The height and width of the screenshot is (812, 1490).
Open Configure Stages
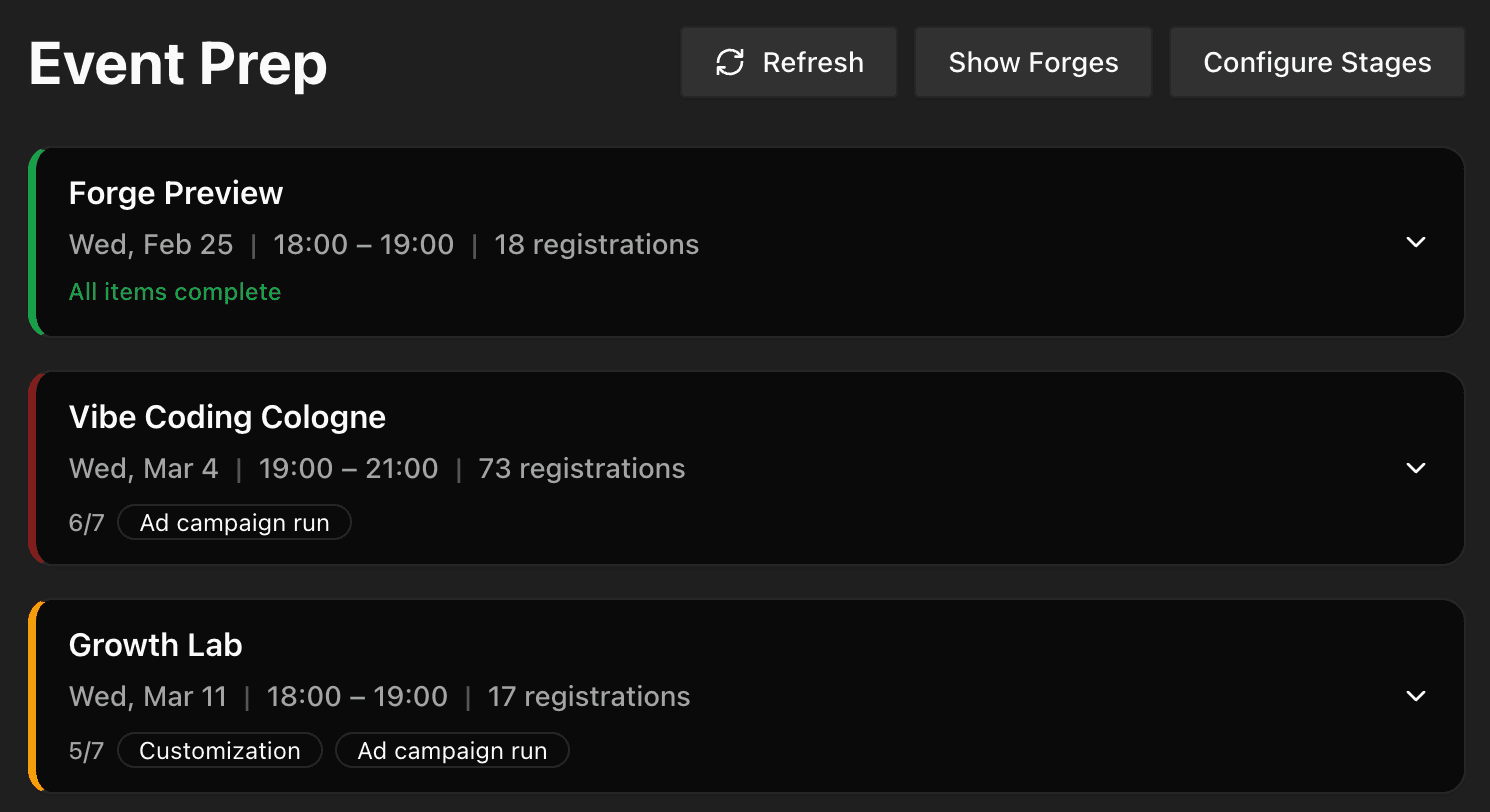[1317, 62]
